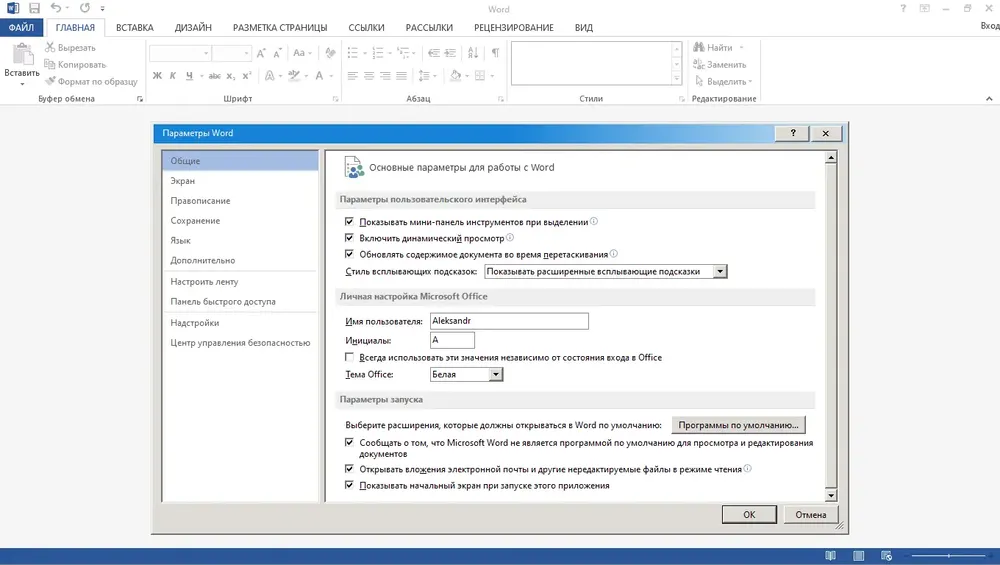Click the Replace (Заменить) icon
Image resolution: width=1000 pixels, height=565 pixels.
[698, 64]
